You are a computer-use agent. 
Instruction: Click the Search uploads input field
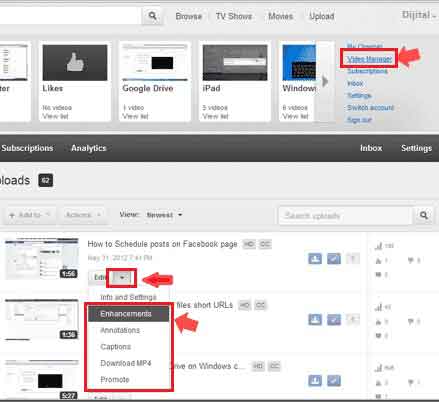(345, 216)
